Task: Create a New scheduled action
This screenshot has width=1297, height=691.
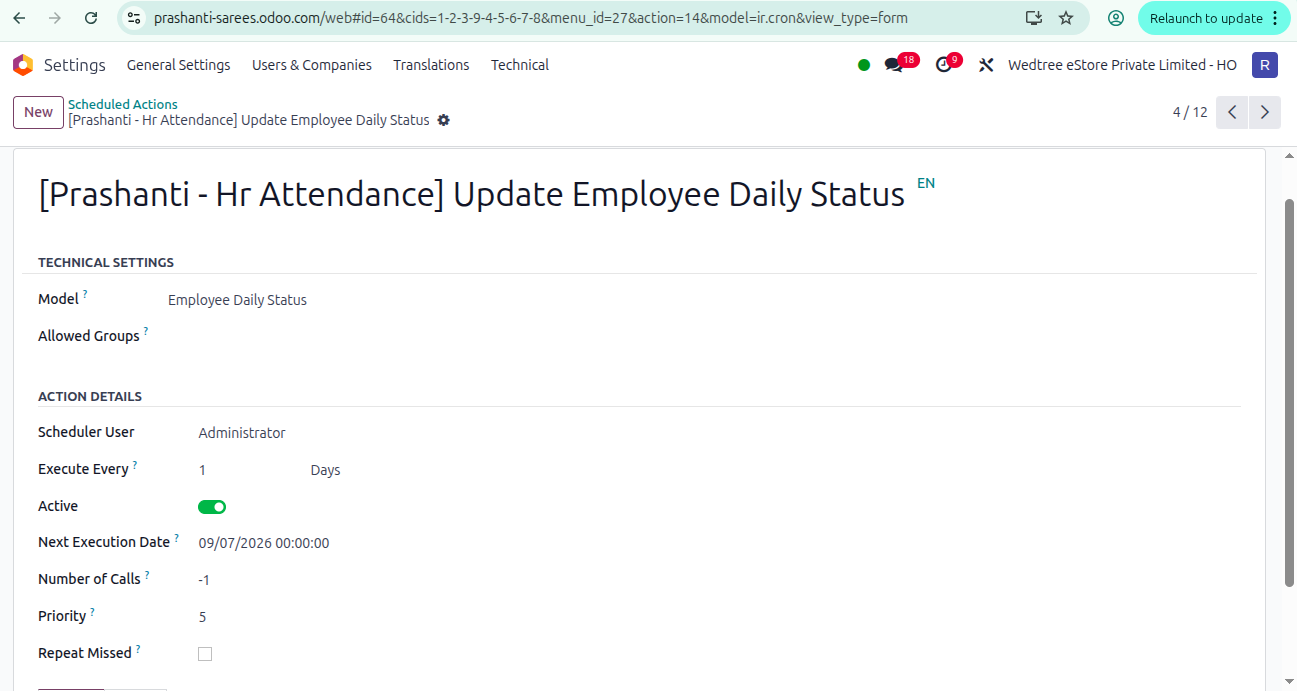Action: [38, 112]
